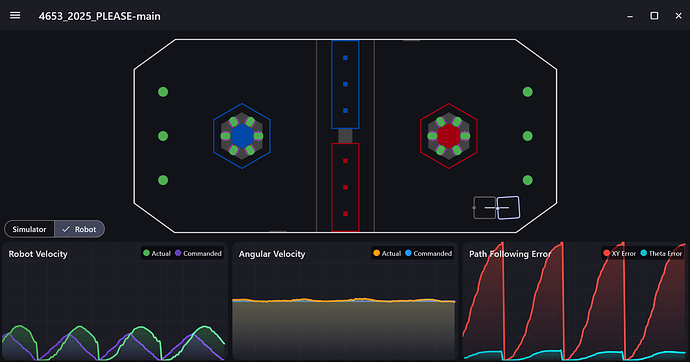Select the highlighted robot outline on field

click(x=508, y=208)
